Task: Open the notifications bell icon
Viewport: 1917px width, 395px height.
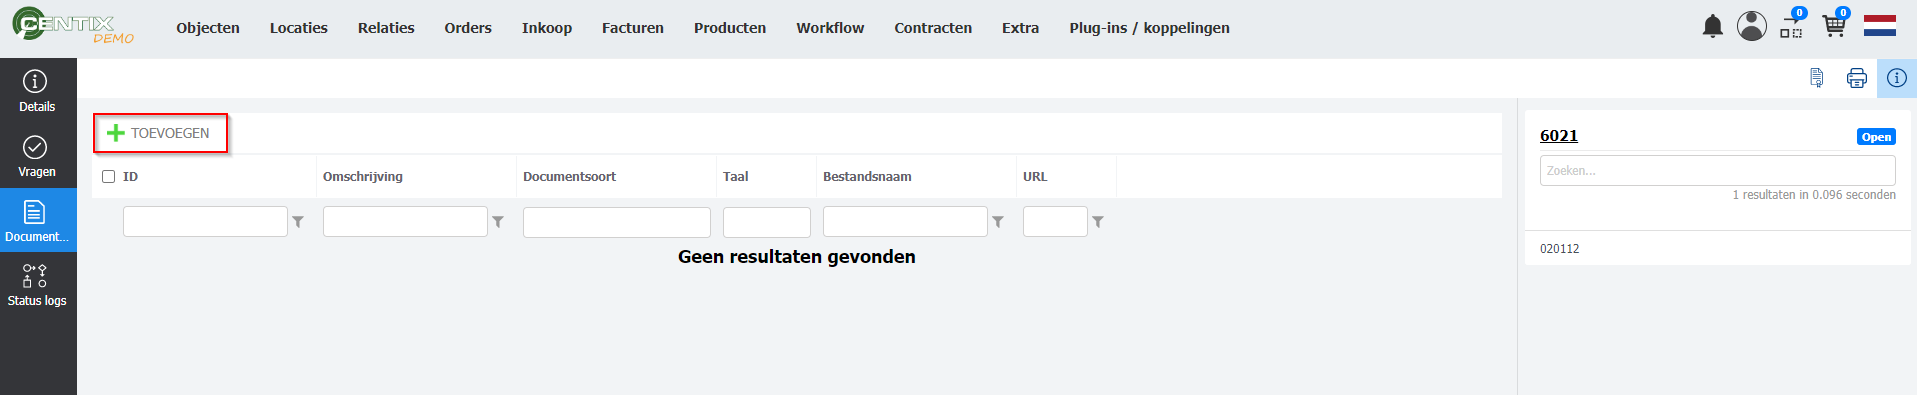Action: [x=1712, y=27]
